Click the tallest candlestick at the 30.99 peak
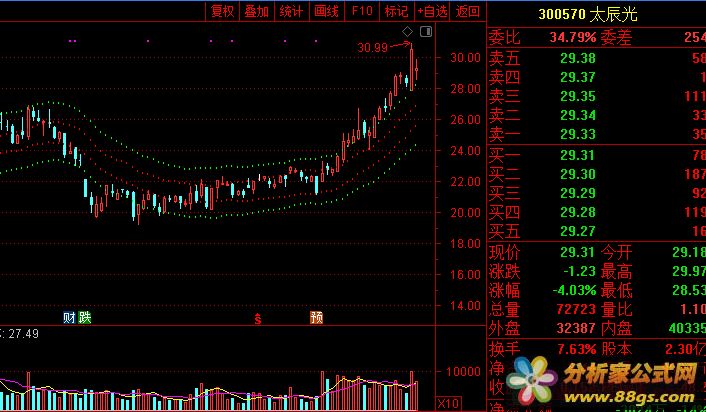The height and width of the screenshot is (412, 706). pos(412,68)
